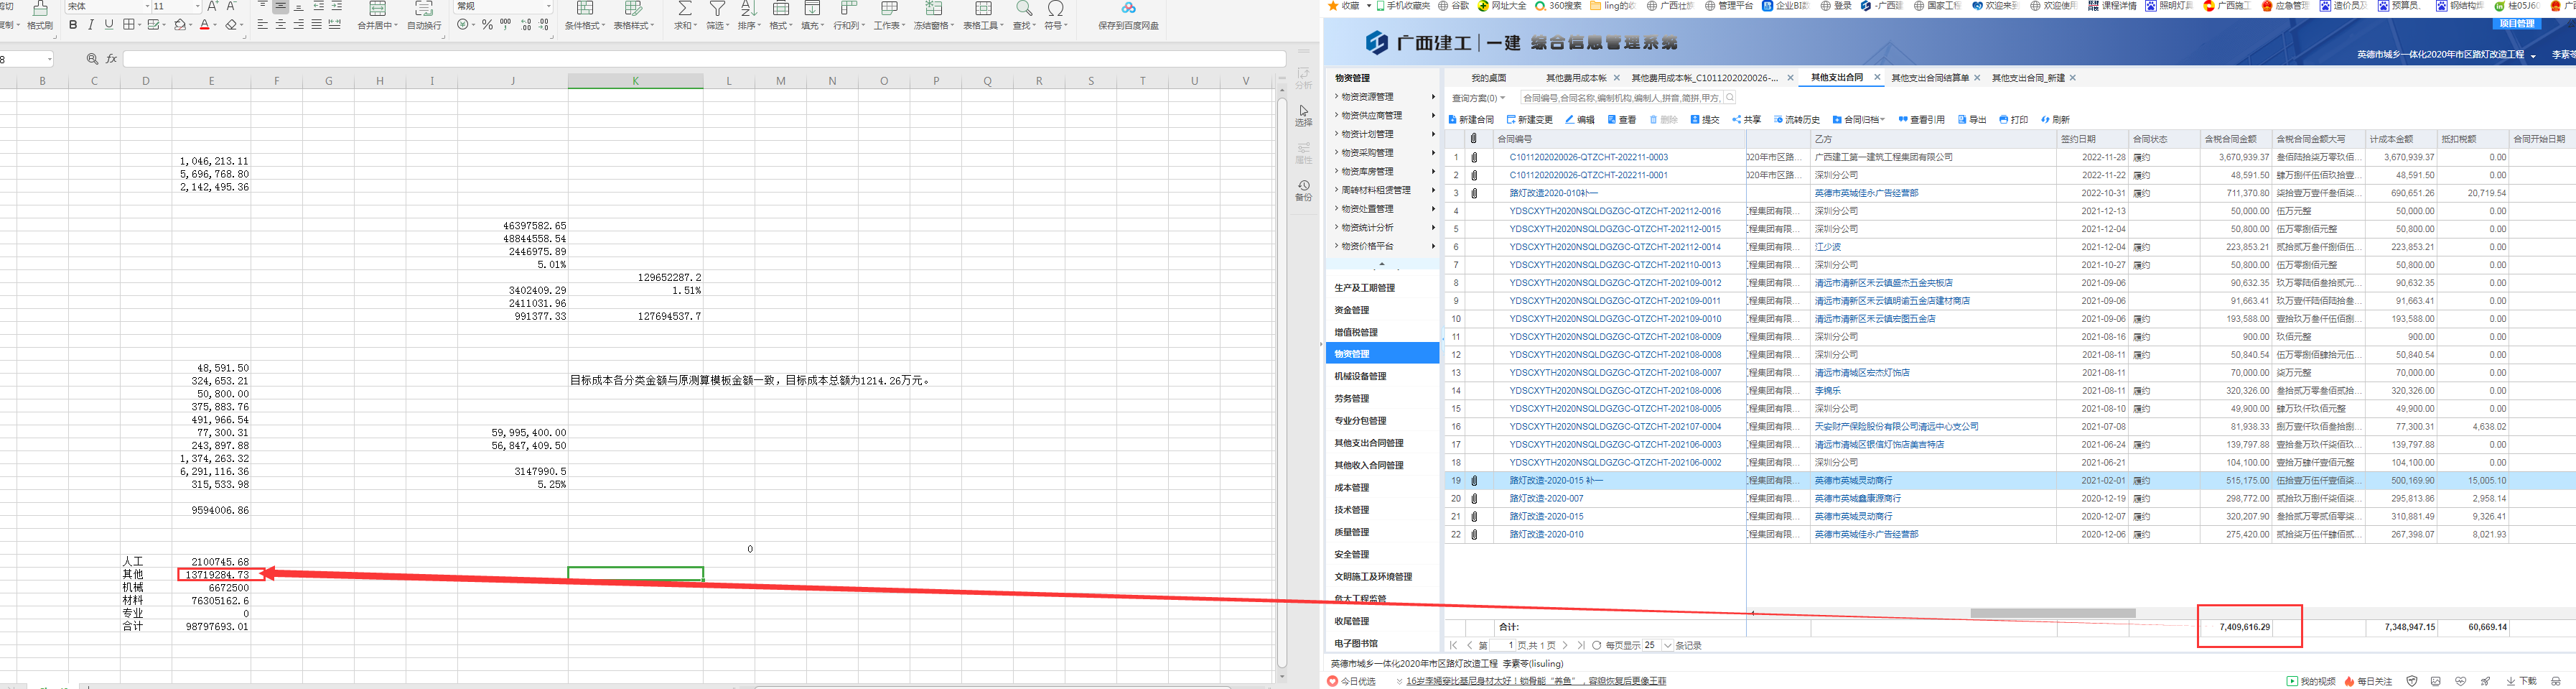Switch to the 我的桌面 tab
Viewport: 2576px width, 689px height.
[x=1488, y=78]
